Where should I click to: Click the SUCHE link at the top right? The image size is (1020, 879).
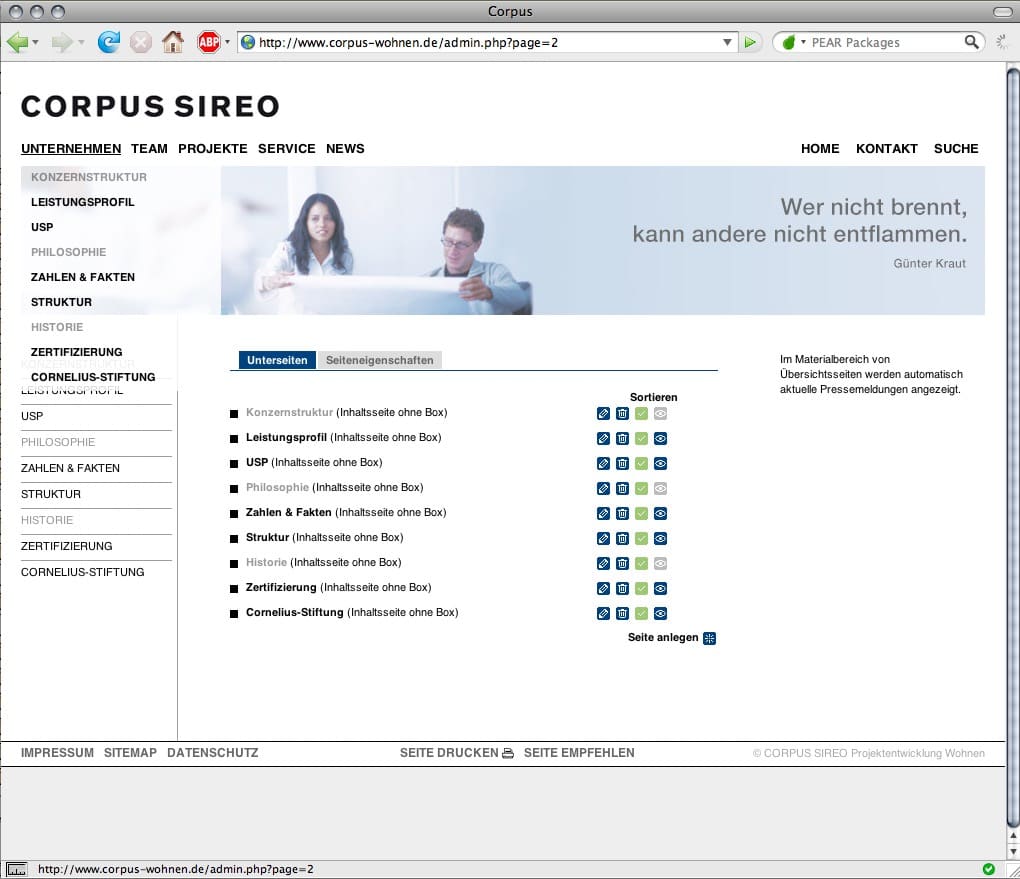pyautogui.click(x=956, y=149)
